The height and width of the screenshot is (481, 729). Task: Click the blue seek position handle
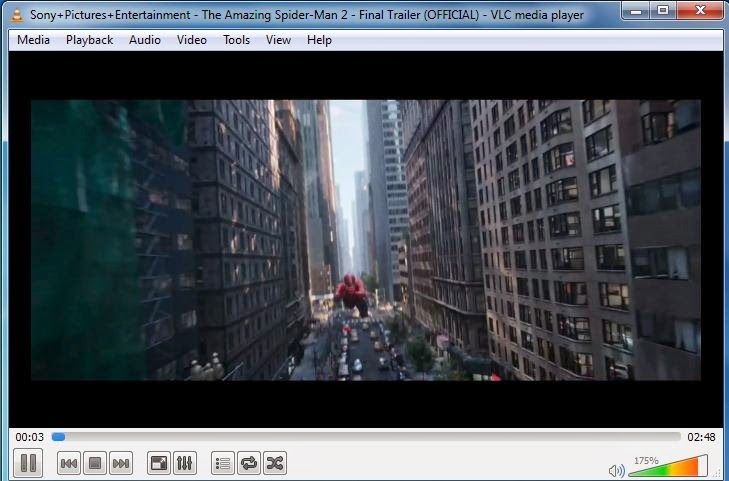[x=58, y=437]
